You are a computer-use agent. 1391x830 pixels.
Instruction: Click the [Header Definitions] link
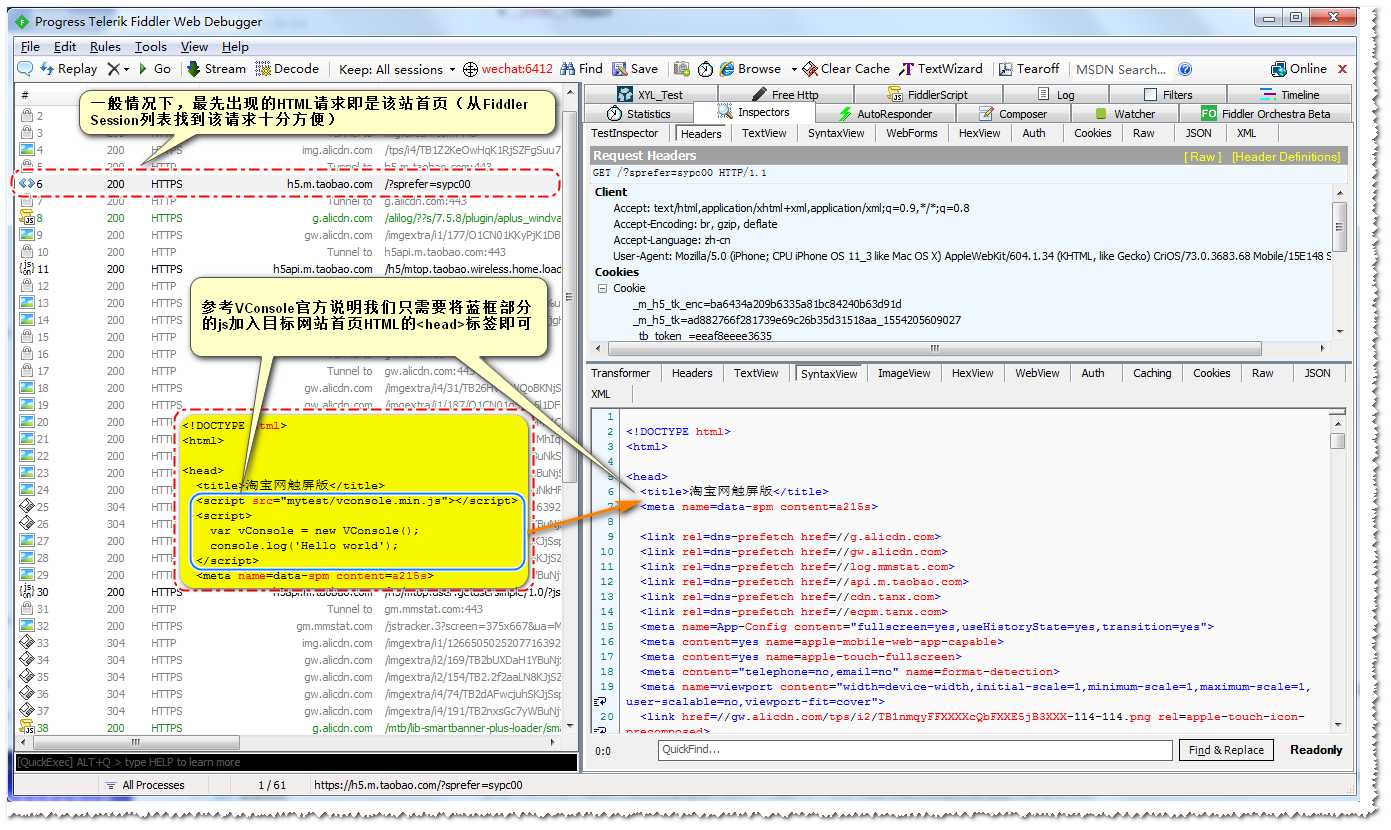[x=1286, y=157]
